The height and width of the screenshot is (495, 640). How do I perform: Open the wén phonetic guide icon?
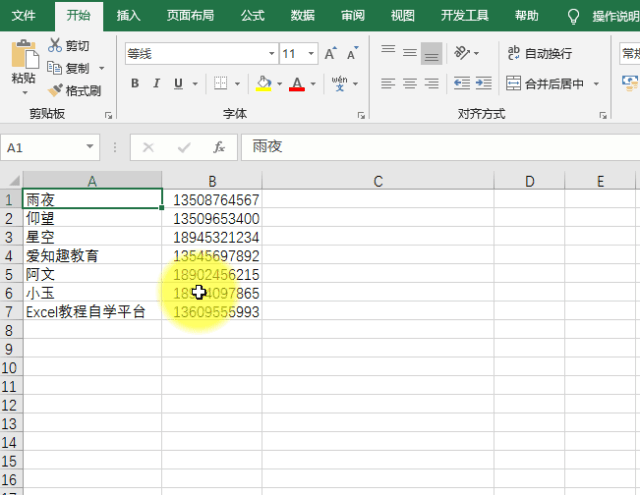[x=339, y=84]
